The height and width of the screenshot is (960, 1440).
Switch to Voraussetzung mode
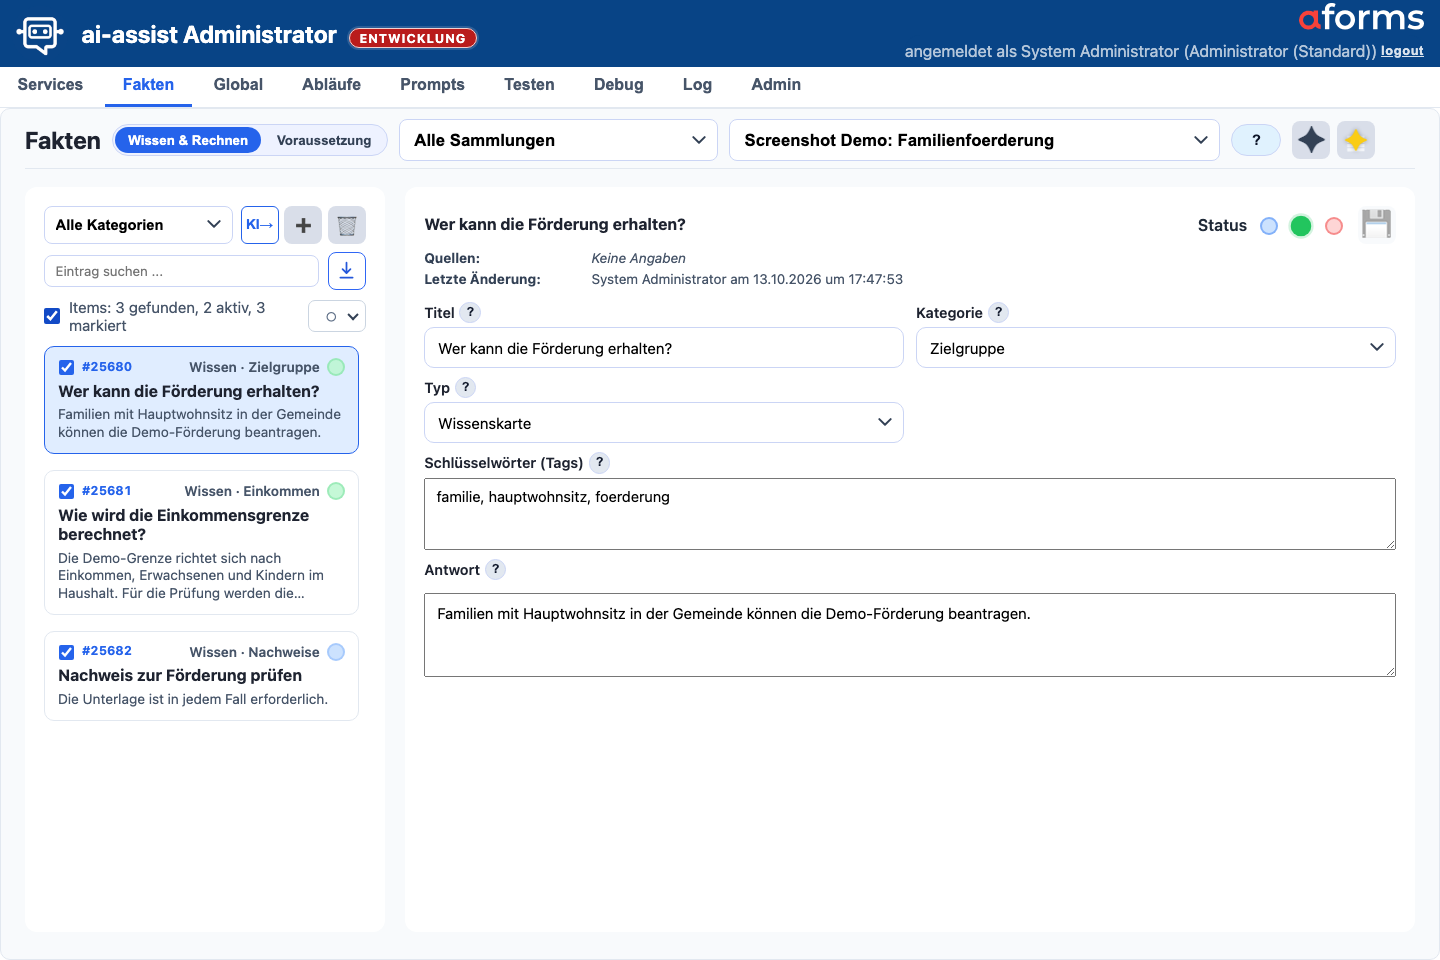coord(324,140)
